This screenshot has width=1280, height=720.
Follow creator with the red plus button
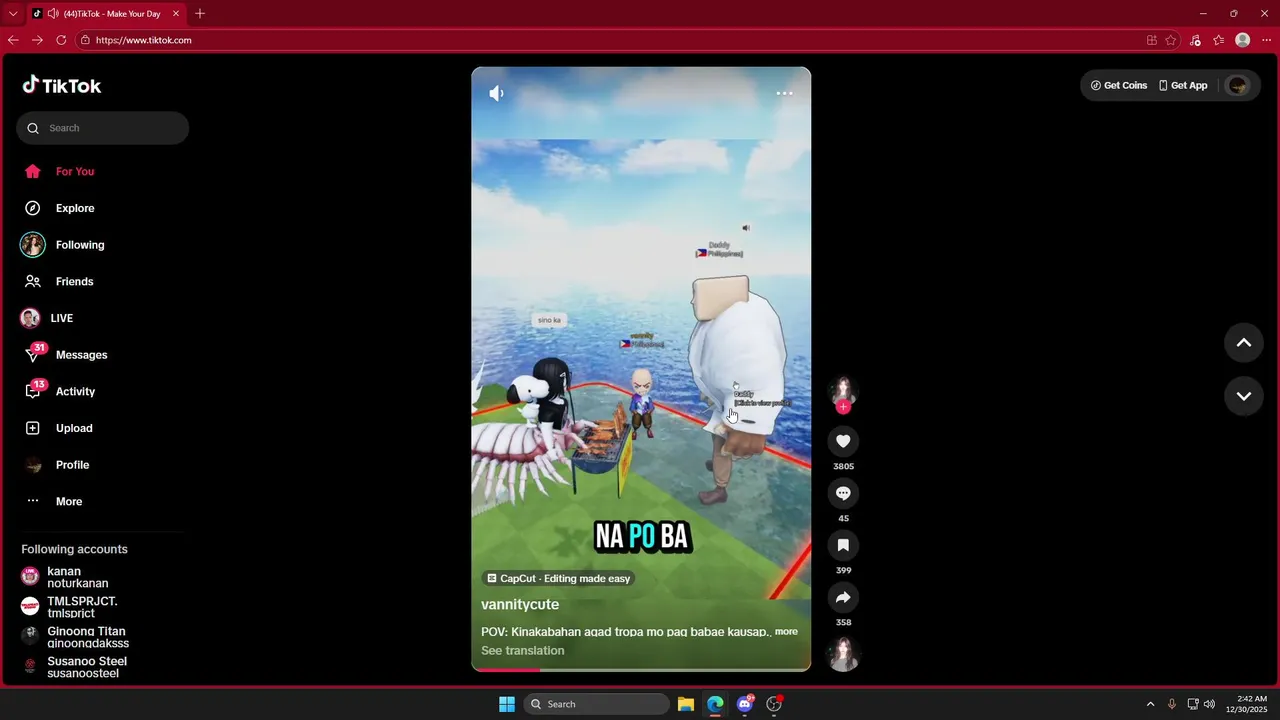tap(843, 407)
